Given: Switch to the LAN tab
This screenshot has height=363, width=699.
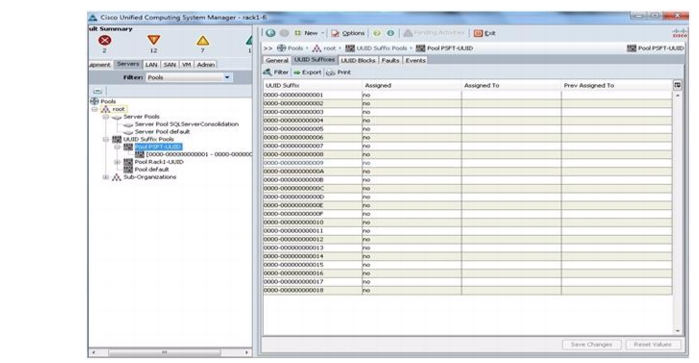Looking at the screenshot, I should coord(151,65).
